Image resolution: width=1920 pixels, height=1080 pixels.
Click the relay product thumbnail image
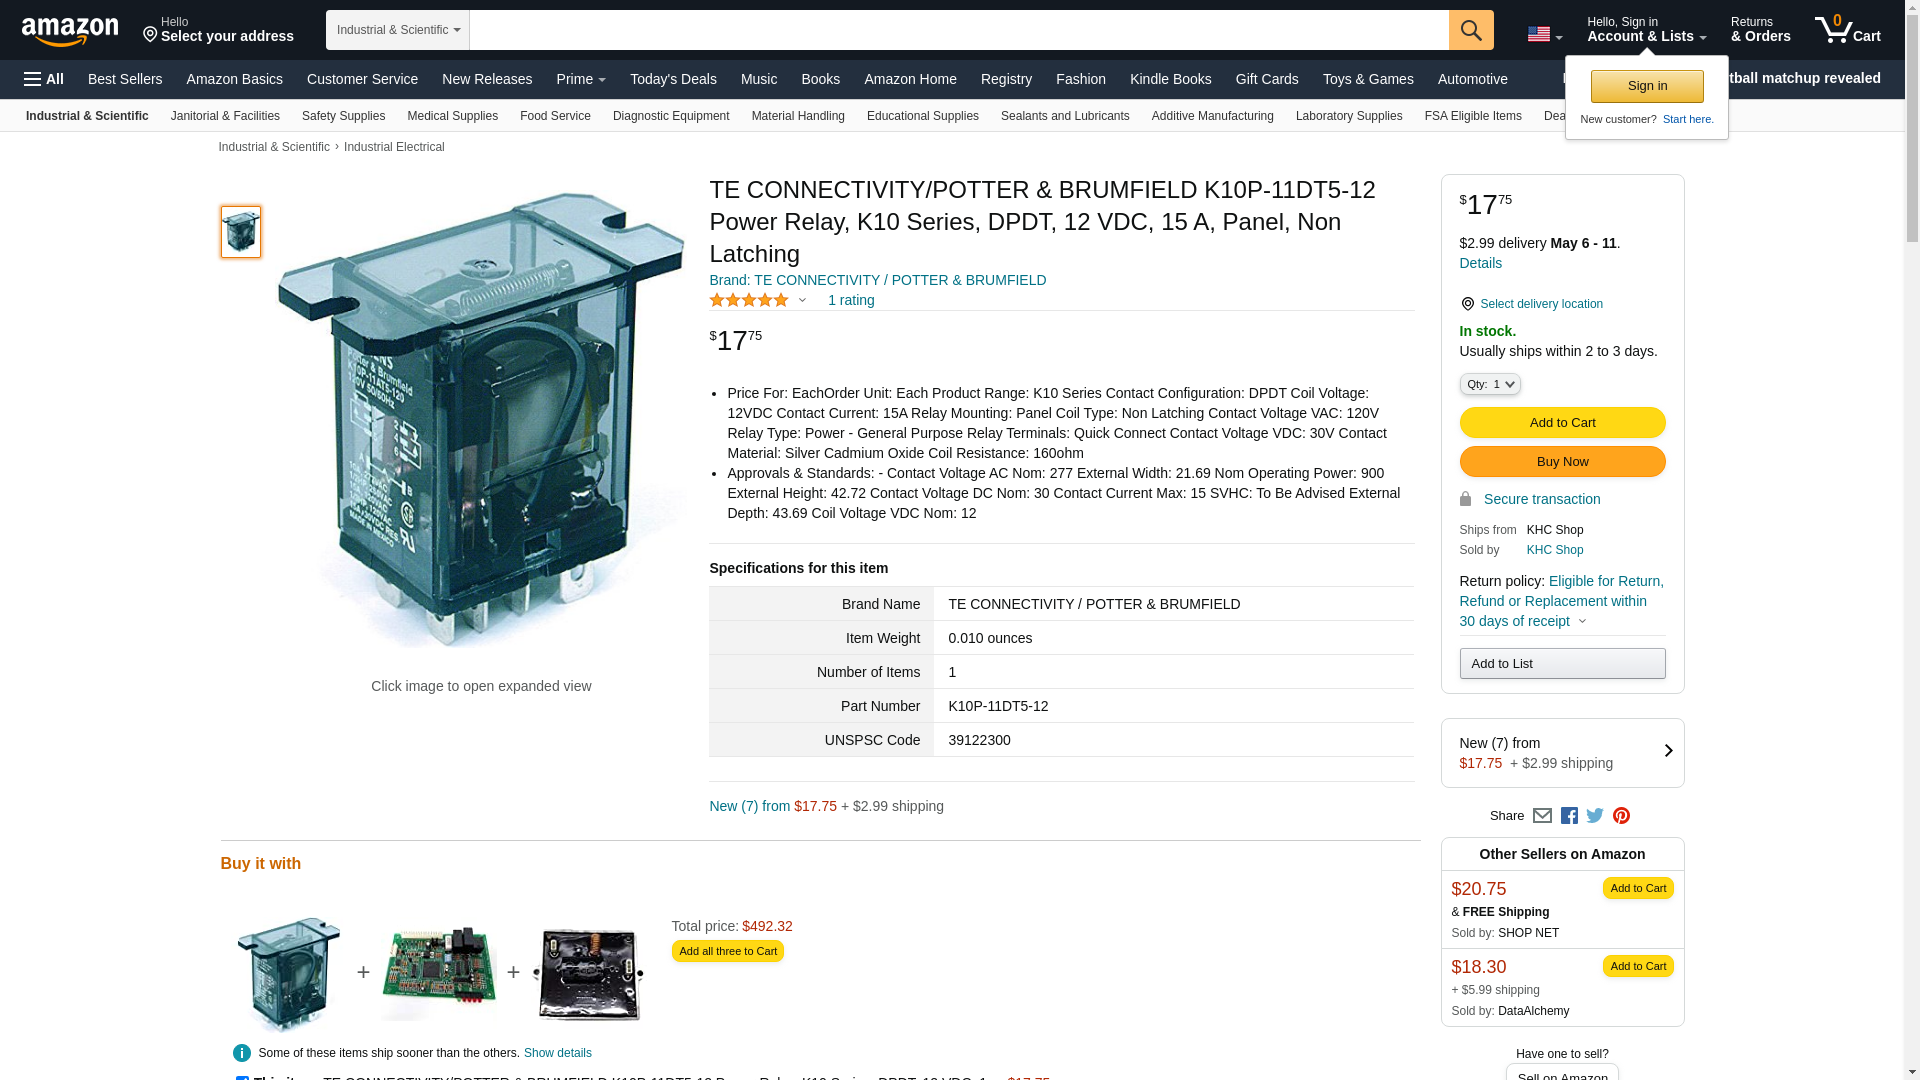(x=241, y=232)
